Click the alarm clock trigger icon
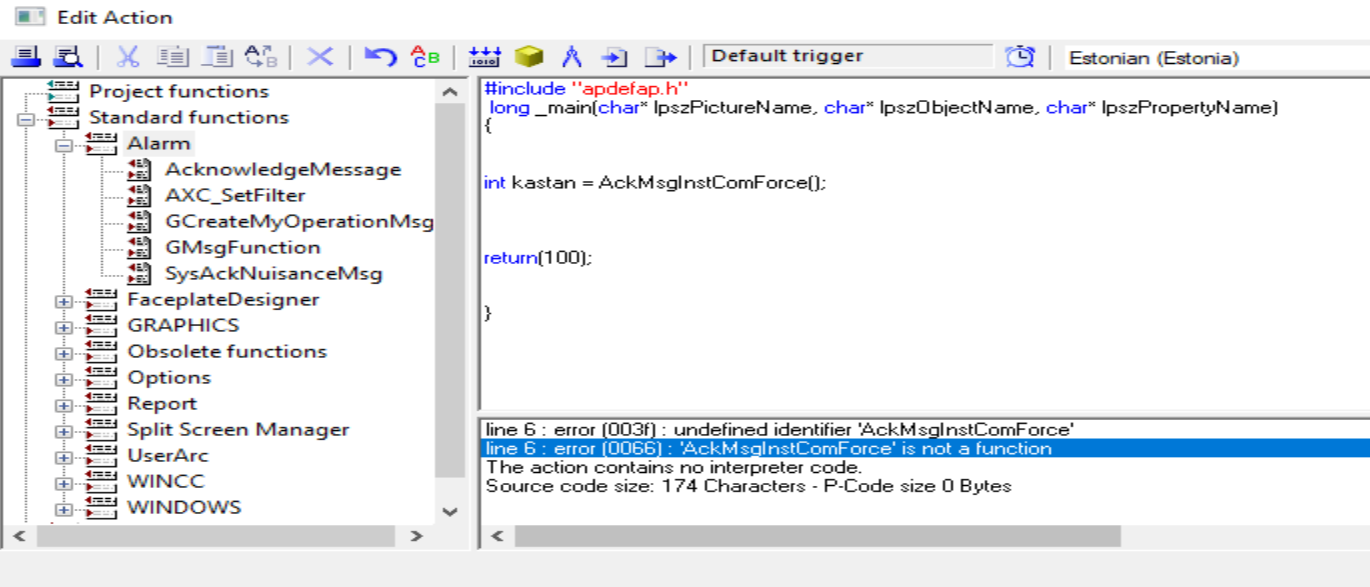The width and height of the screenshot is (1370, 587). (1020, 57)
